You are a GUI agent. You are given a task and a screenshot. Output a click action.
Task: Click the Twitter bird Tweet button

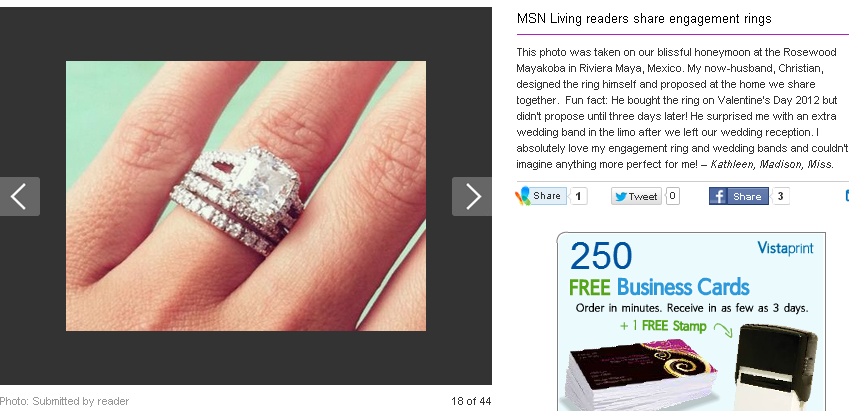tap(636, 196)
